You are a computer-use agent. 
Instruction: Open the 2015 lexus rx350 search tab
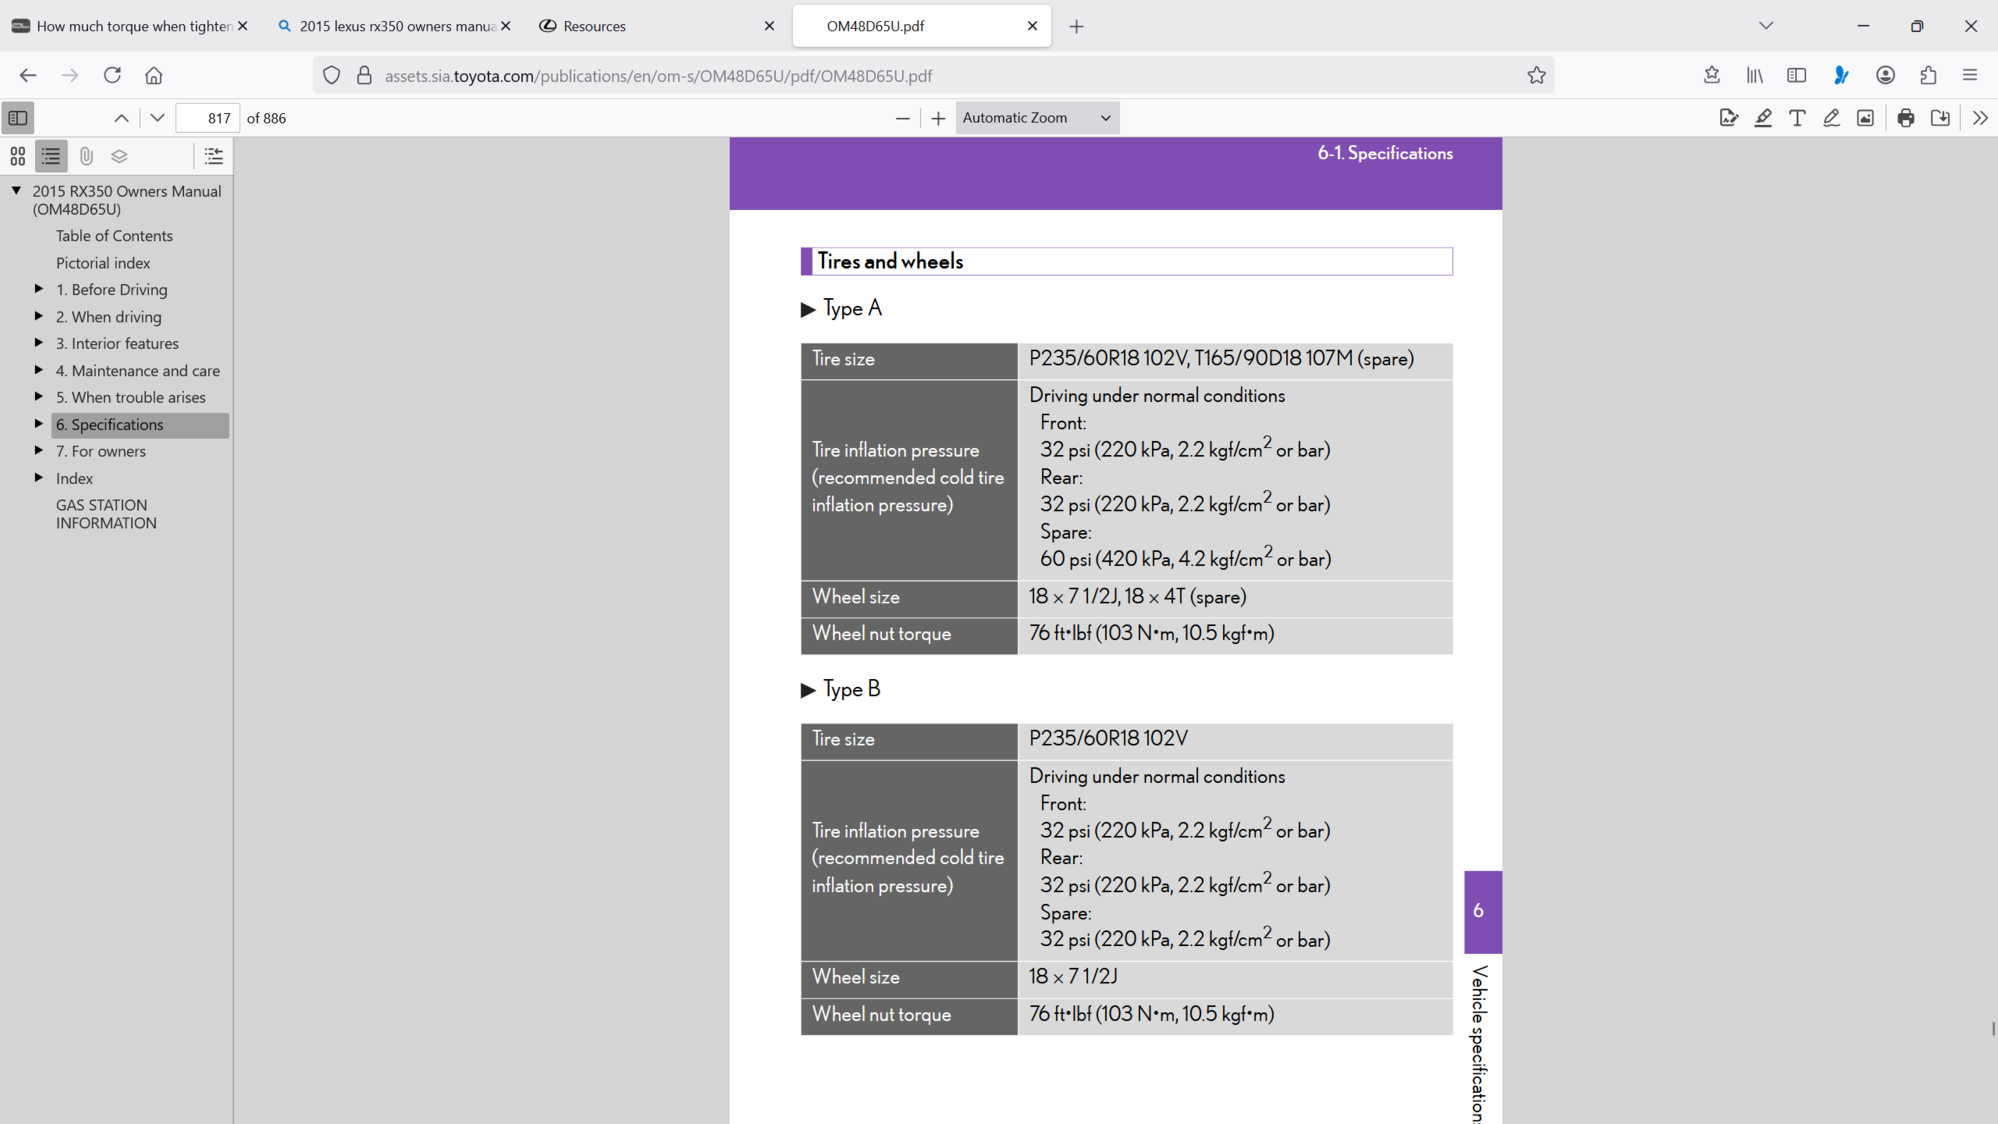[395, 26]
